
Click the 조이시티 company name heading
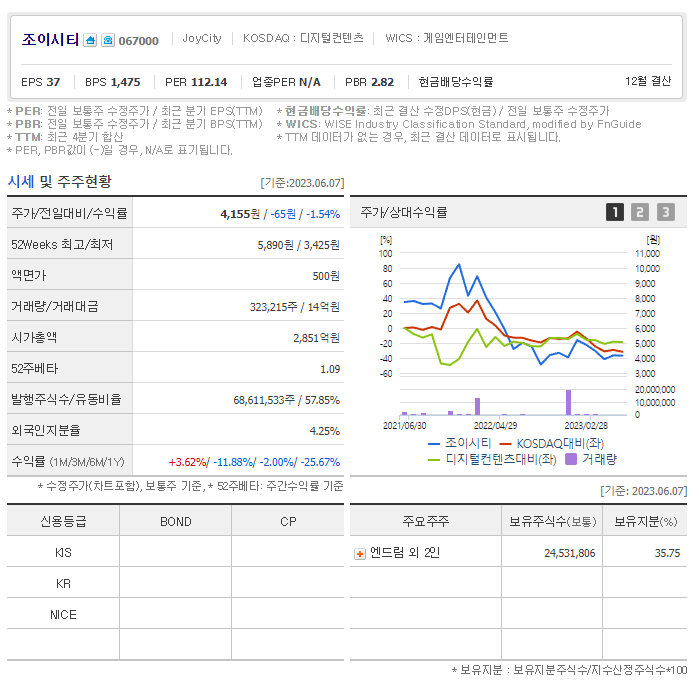pyautogui.click(x=50, y=40)
